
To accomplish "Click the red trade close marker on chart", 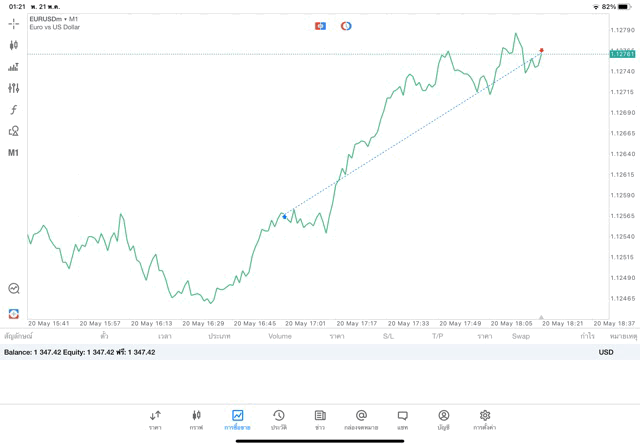I will click(541, 50).
